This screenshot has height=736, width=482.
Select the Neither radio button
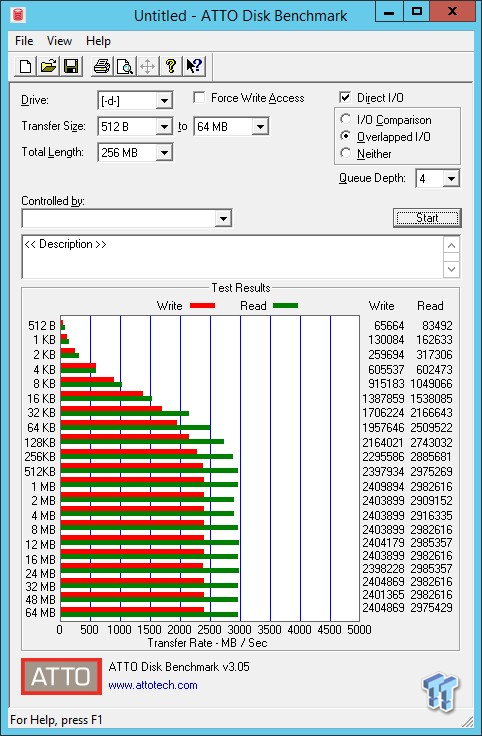pyautogui.click(x=345, y=153)
